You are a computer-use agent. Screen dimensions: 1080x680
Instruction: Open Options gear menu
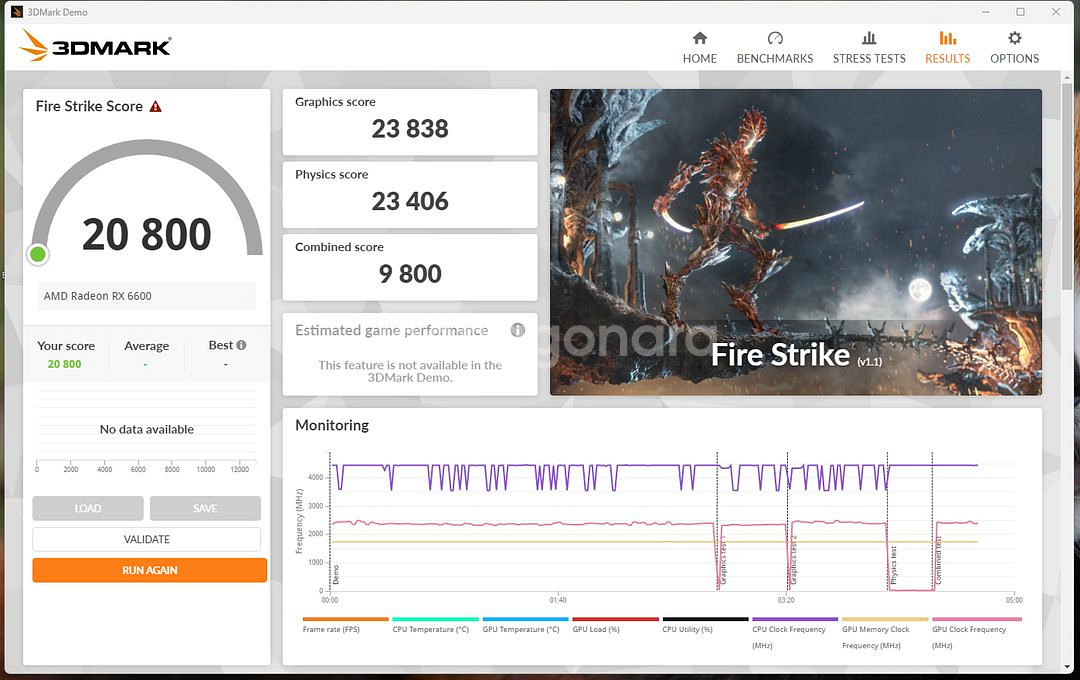(x=1014, y=39)
